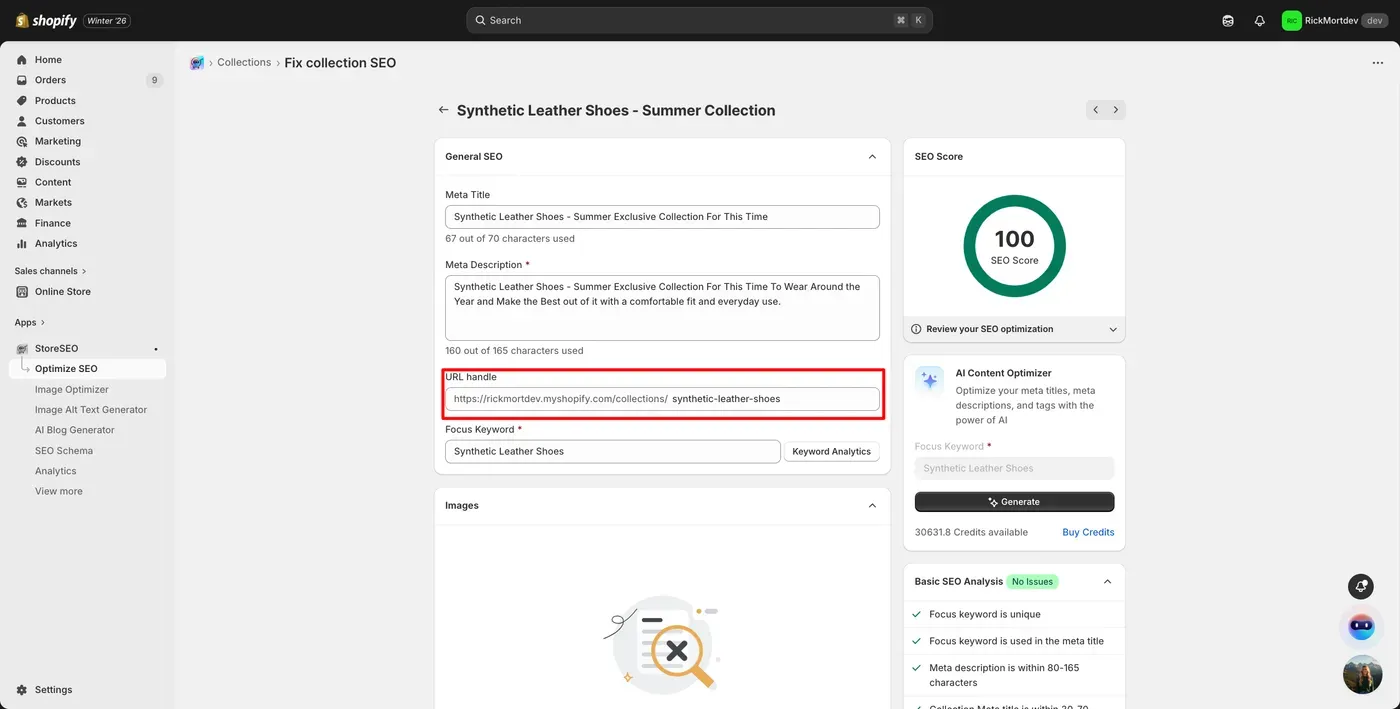Expand Review your SEO optimization
This screenshot has height=709, width=1400.
1014,329
